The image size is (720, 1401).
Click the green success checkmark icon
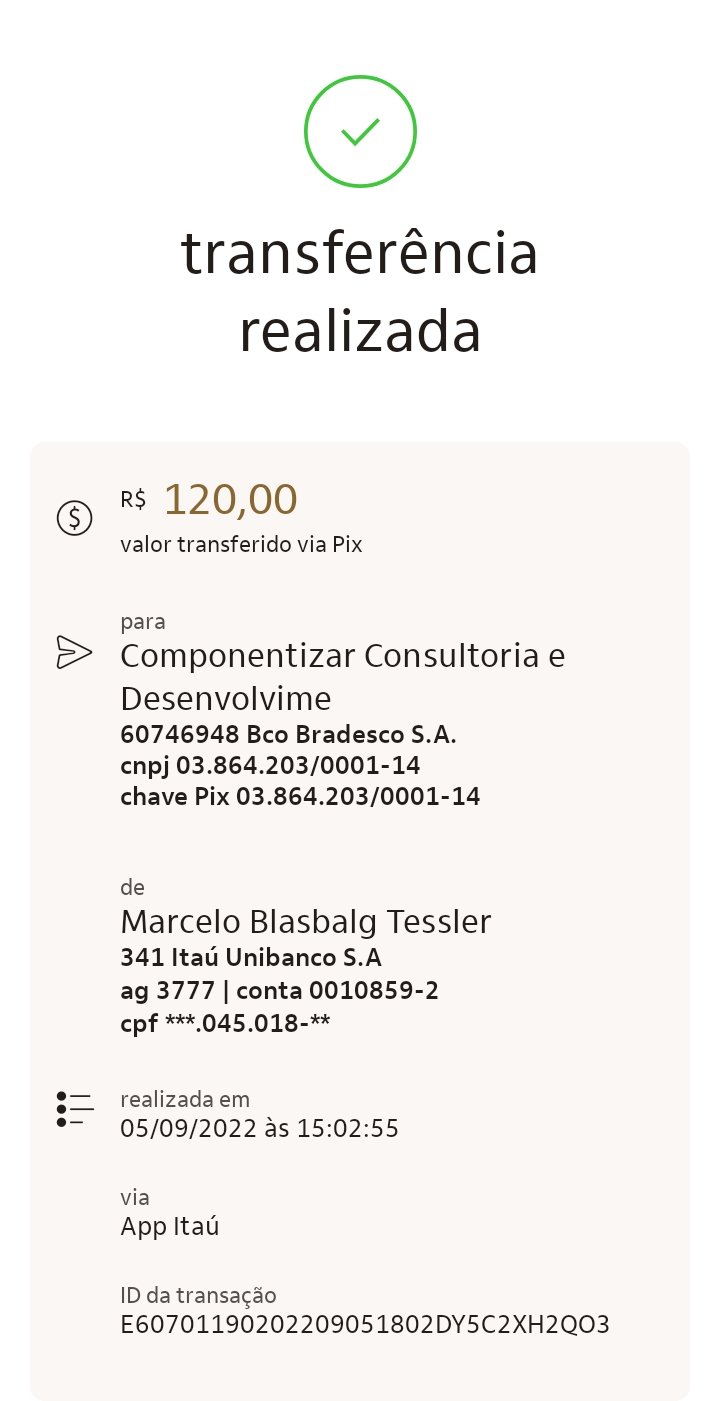360,131
